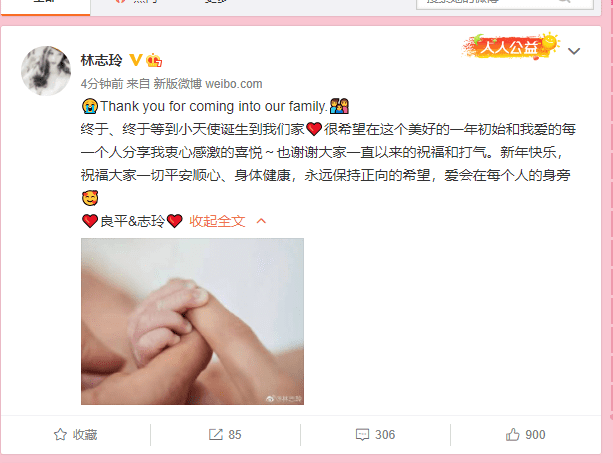The height and width of the screenshot is (463, 613).
Task: Open the 林志玲 username link
Action: (102, 60)
